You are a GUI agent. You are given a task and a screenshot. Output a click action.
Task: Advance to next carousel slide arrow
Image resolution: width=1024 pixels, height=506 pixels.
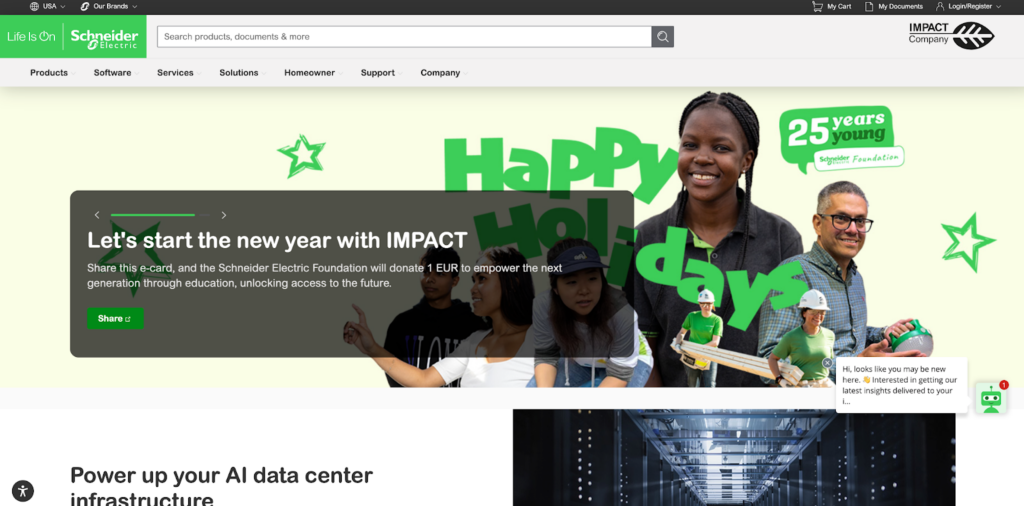pos(224,215)
